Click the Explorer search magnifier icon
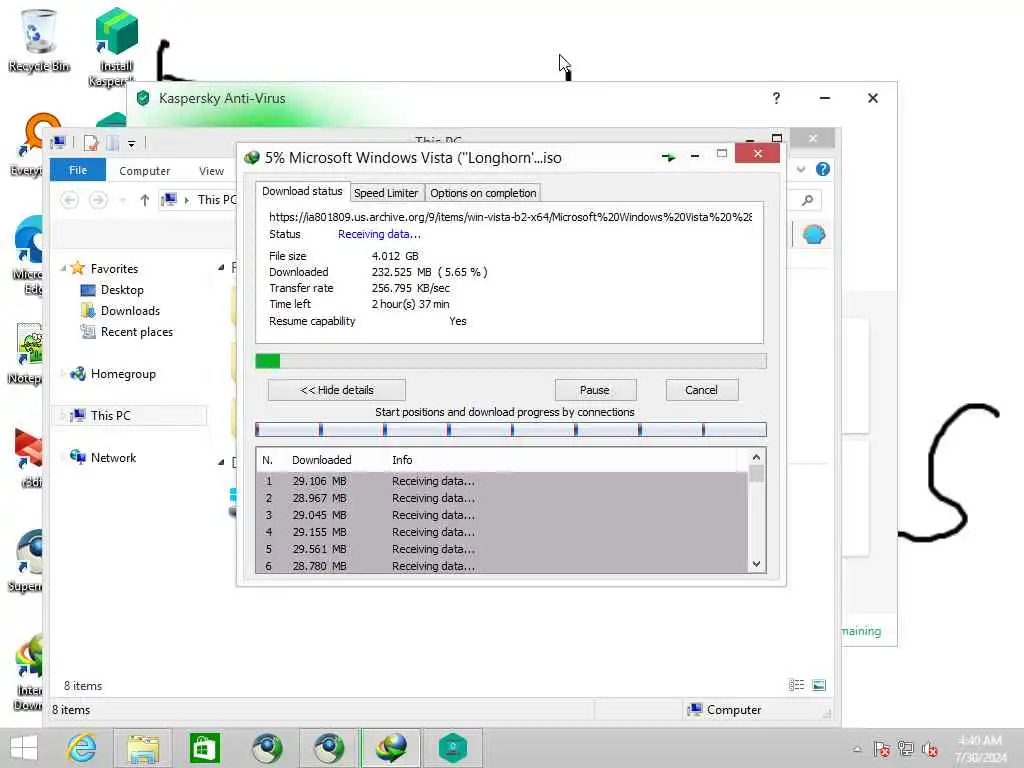Image resolution: width=1024 pixels, height=768 pixels. click(808, 200)
